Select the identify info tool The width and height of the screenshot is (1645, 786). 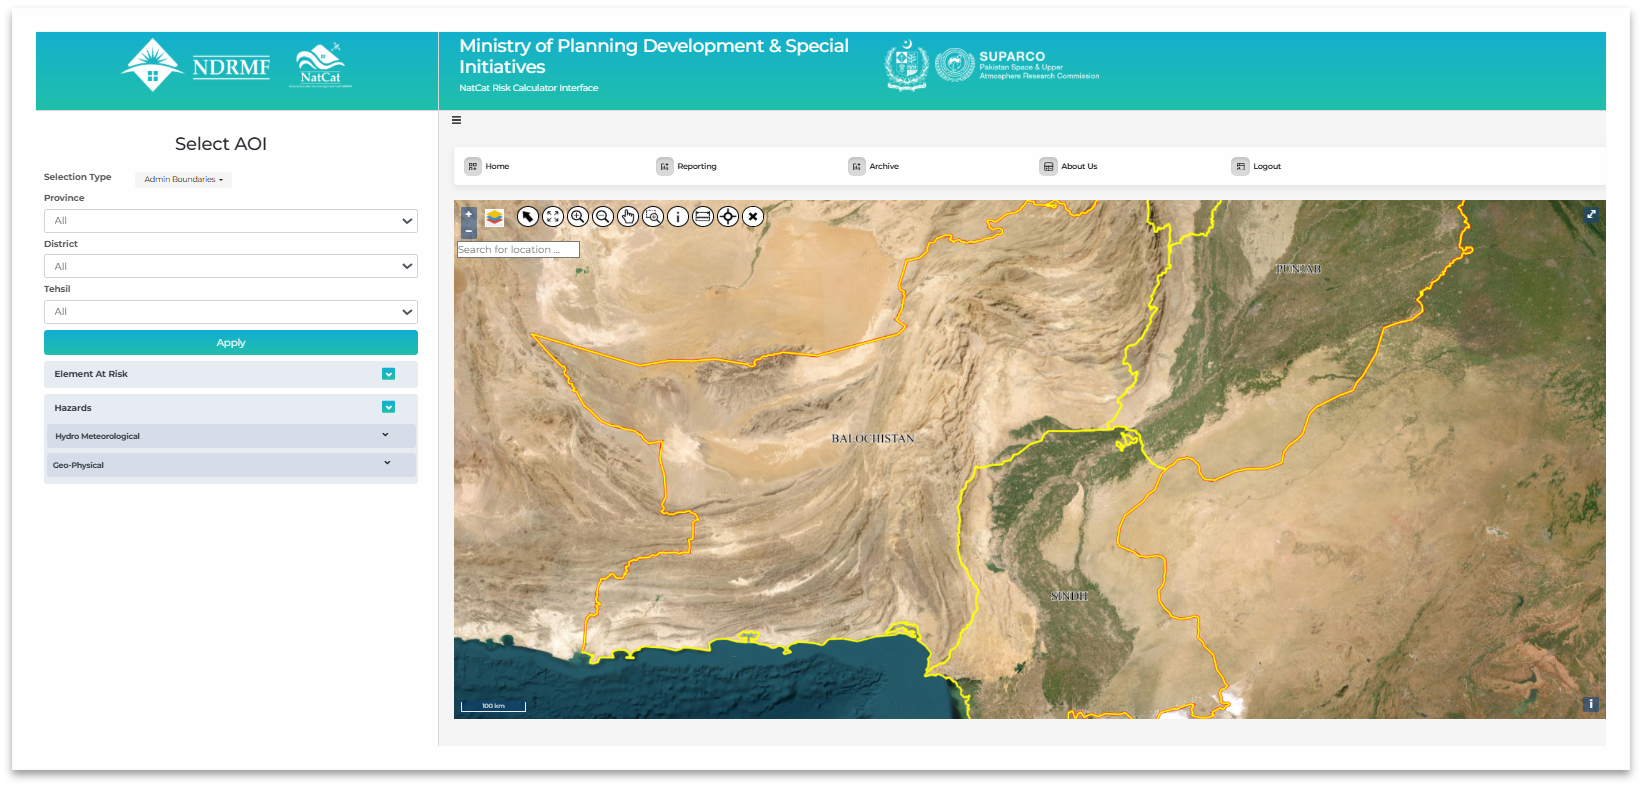678,217
